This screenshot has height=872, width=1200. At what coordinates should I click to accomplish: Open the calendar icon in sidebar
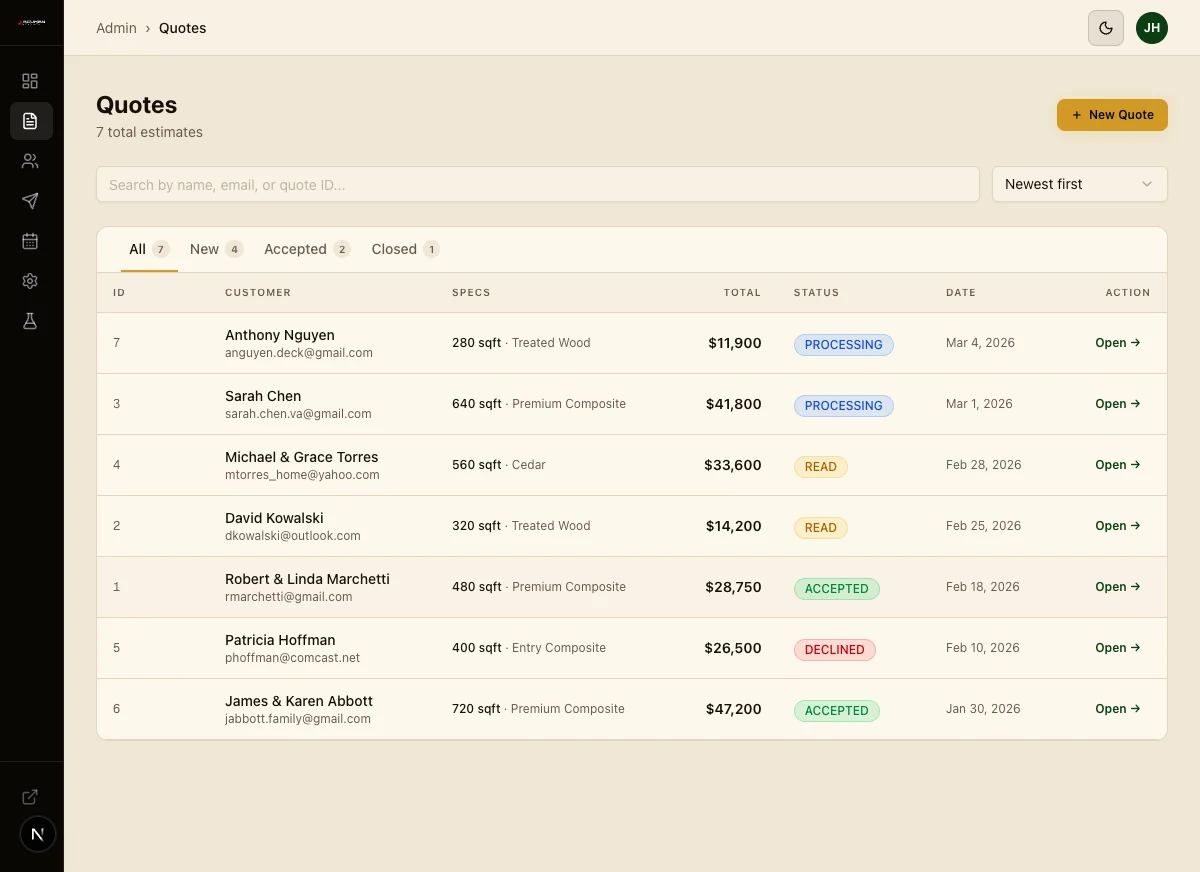pos(30,241)
